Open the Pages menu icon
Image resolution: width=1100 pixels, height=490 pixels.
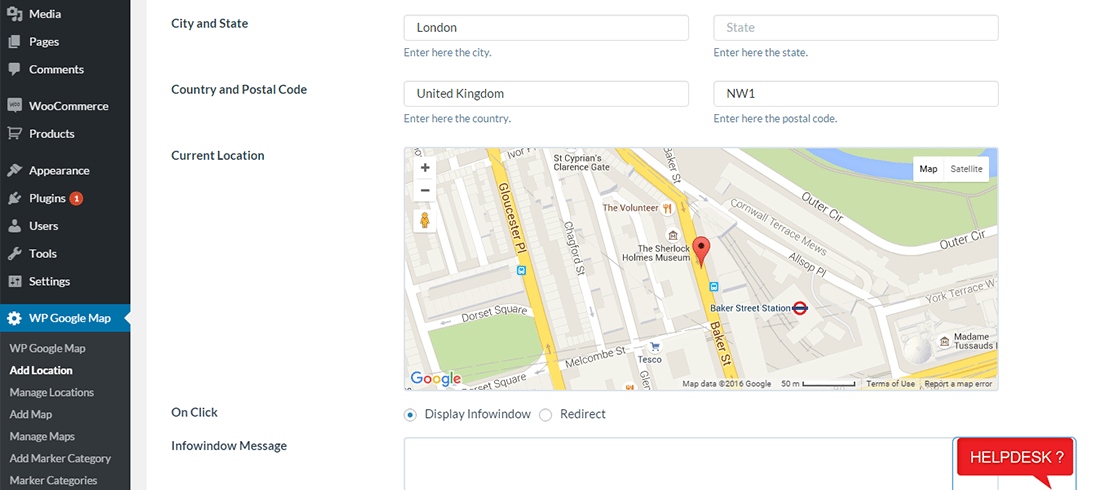(14, 42)
